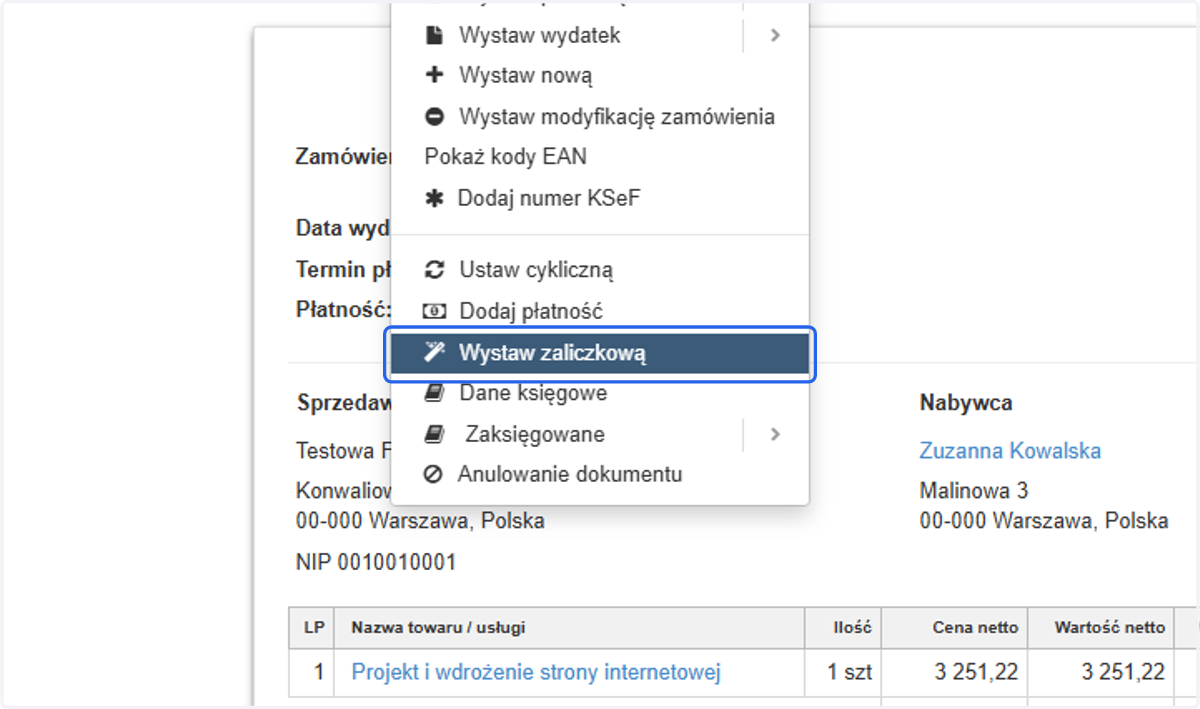Click the document icon beside Wystaw wydatek
1200x709 pixels.
pos(434,35)
